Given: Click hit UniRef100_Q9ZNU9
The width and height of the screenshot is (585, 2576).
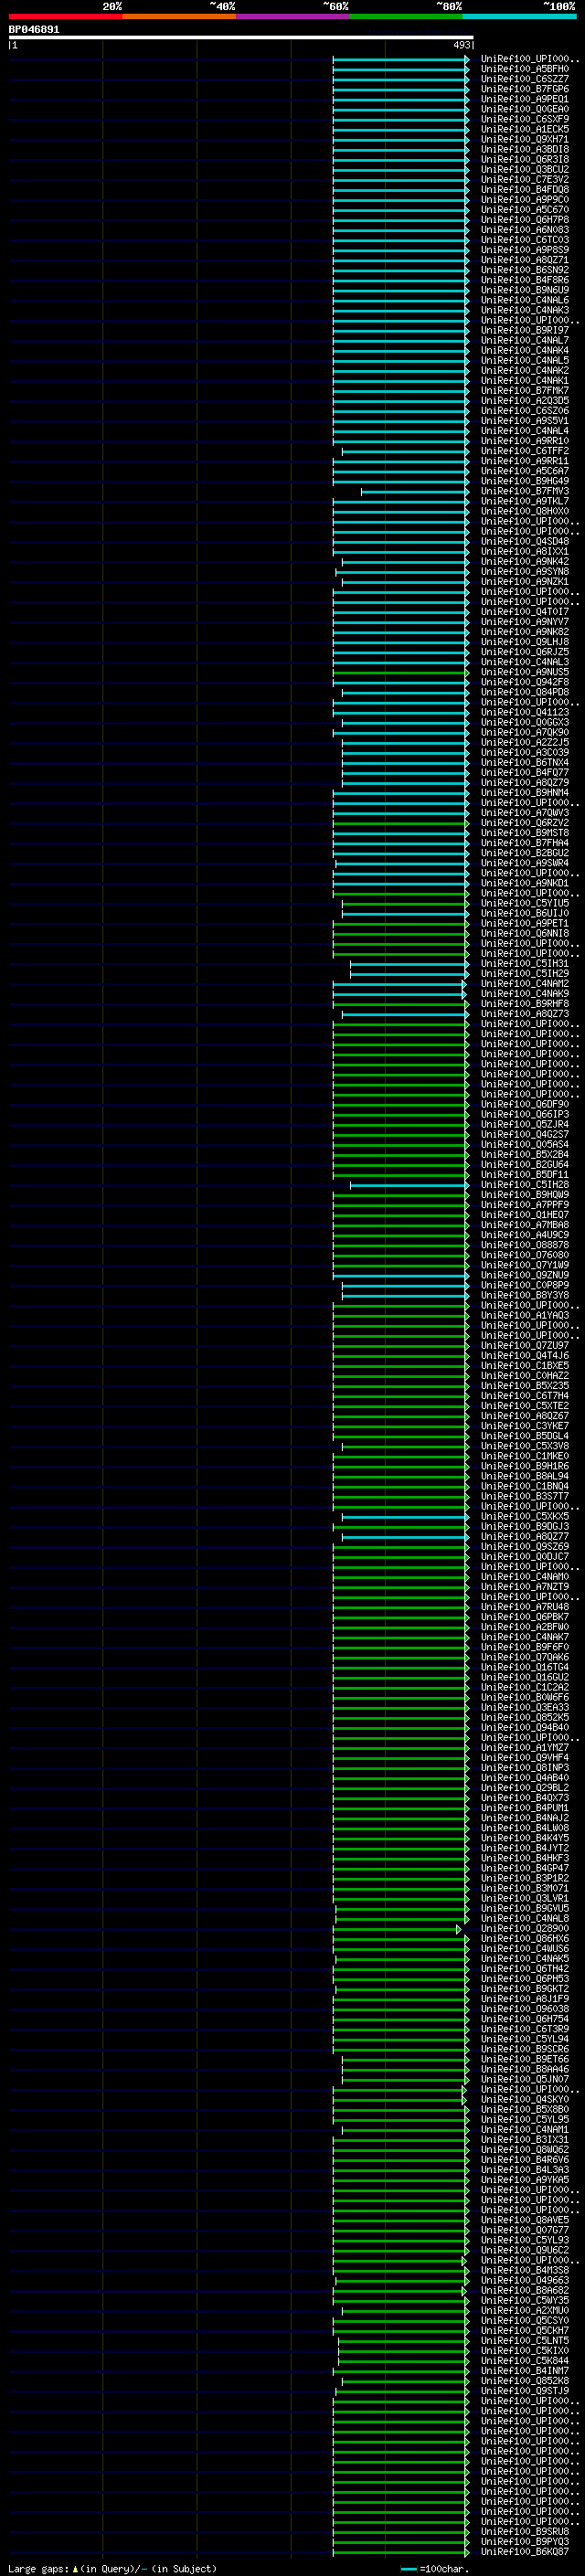Looking at the screenshot, I should click(x=524, y=1276).
